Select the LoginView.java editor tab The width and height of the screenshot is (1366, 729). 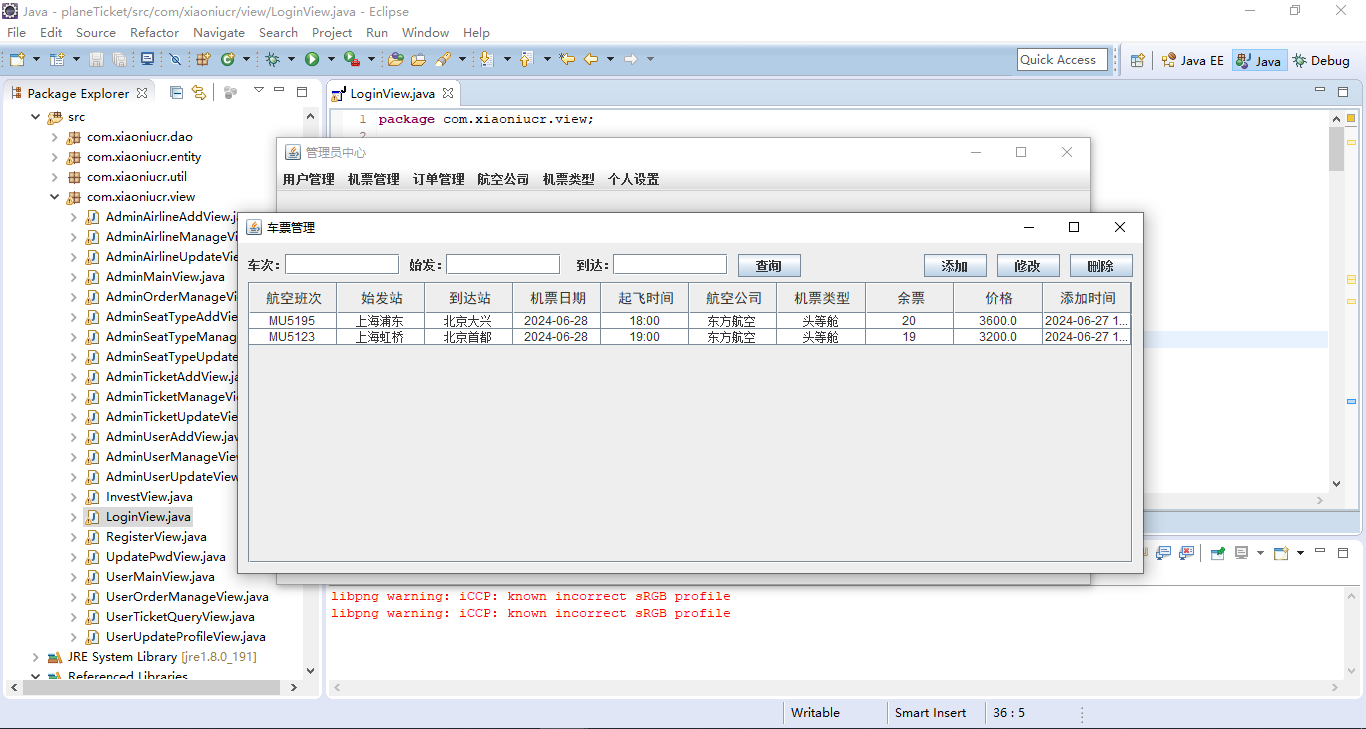point(391,93)
